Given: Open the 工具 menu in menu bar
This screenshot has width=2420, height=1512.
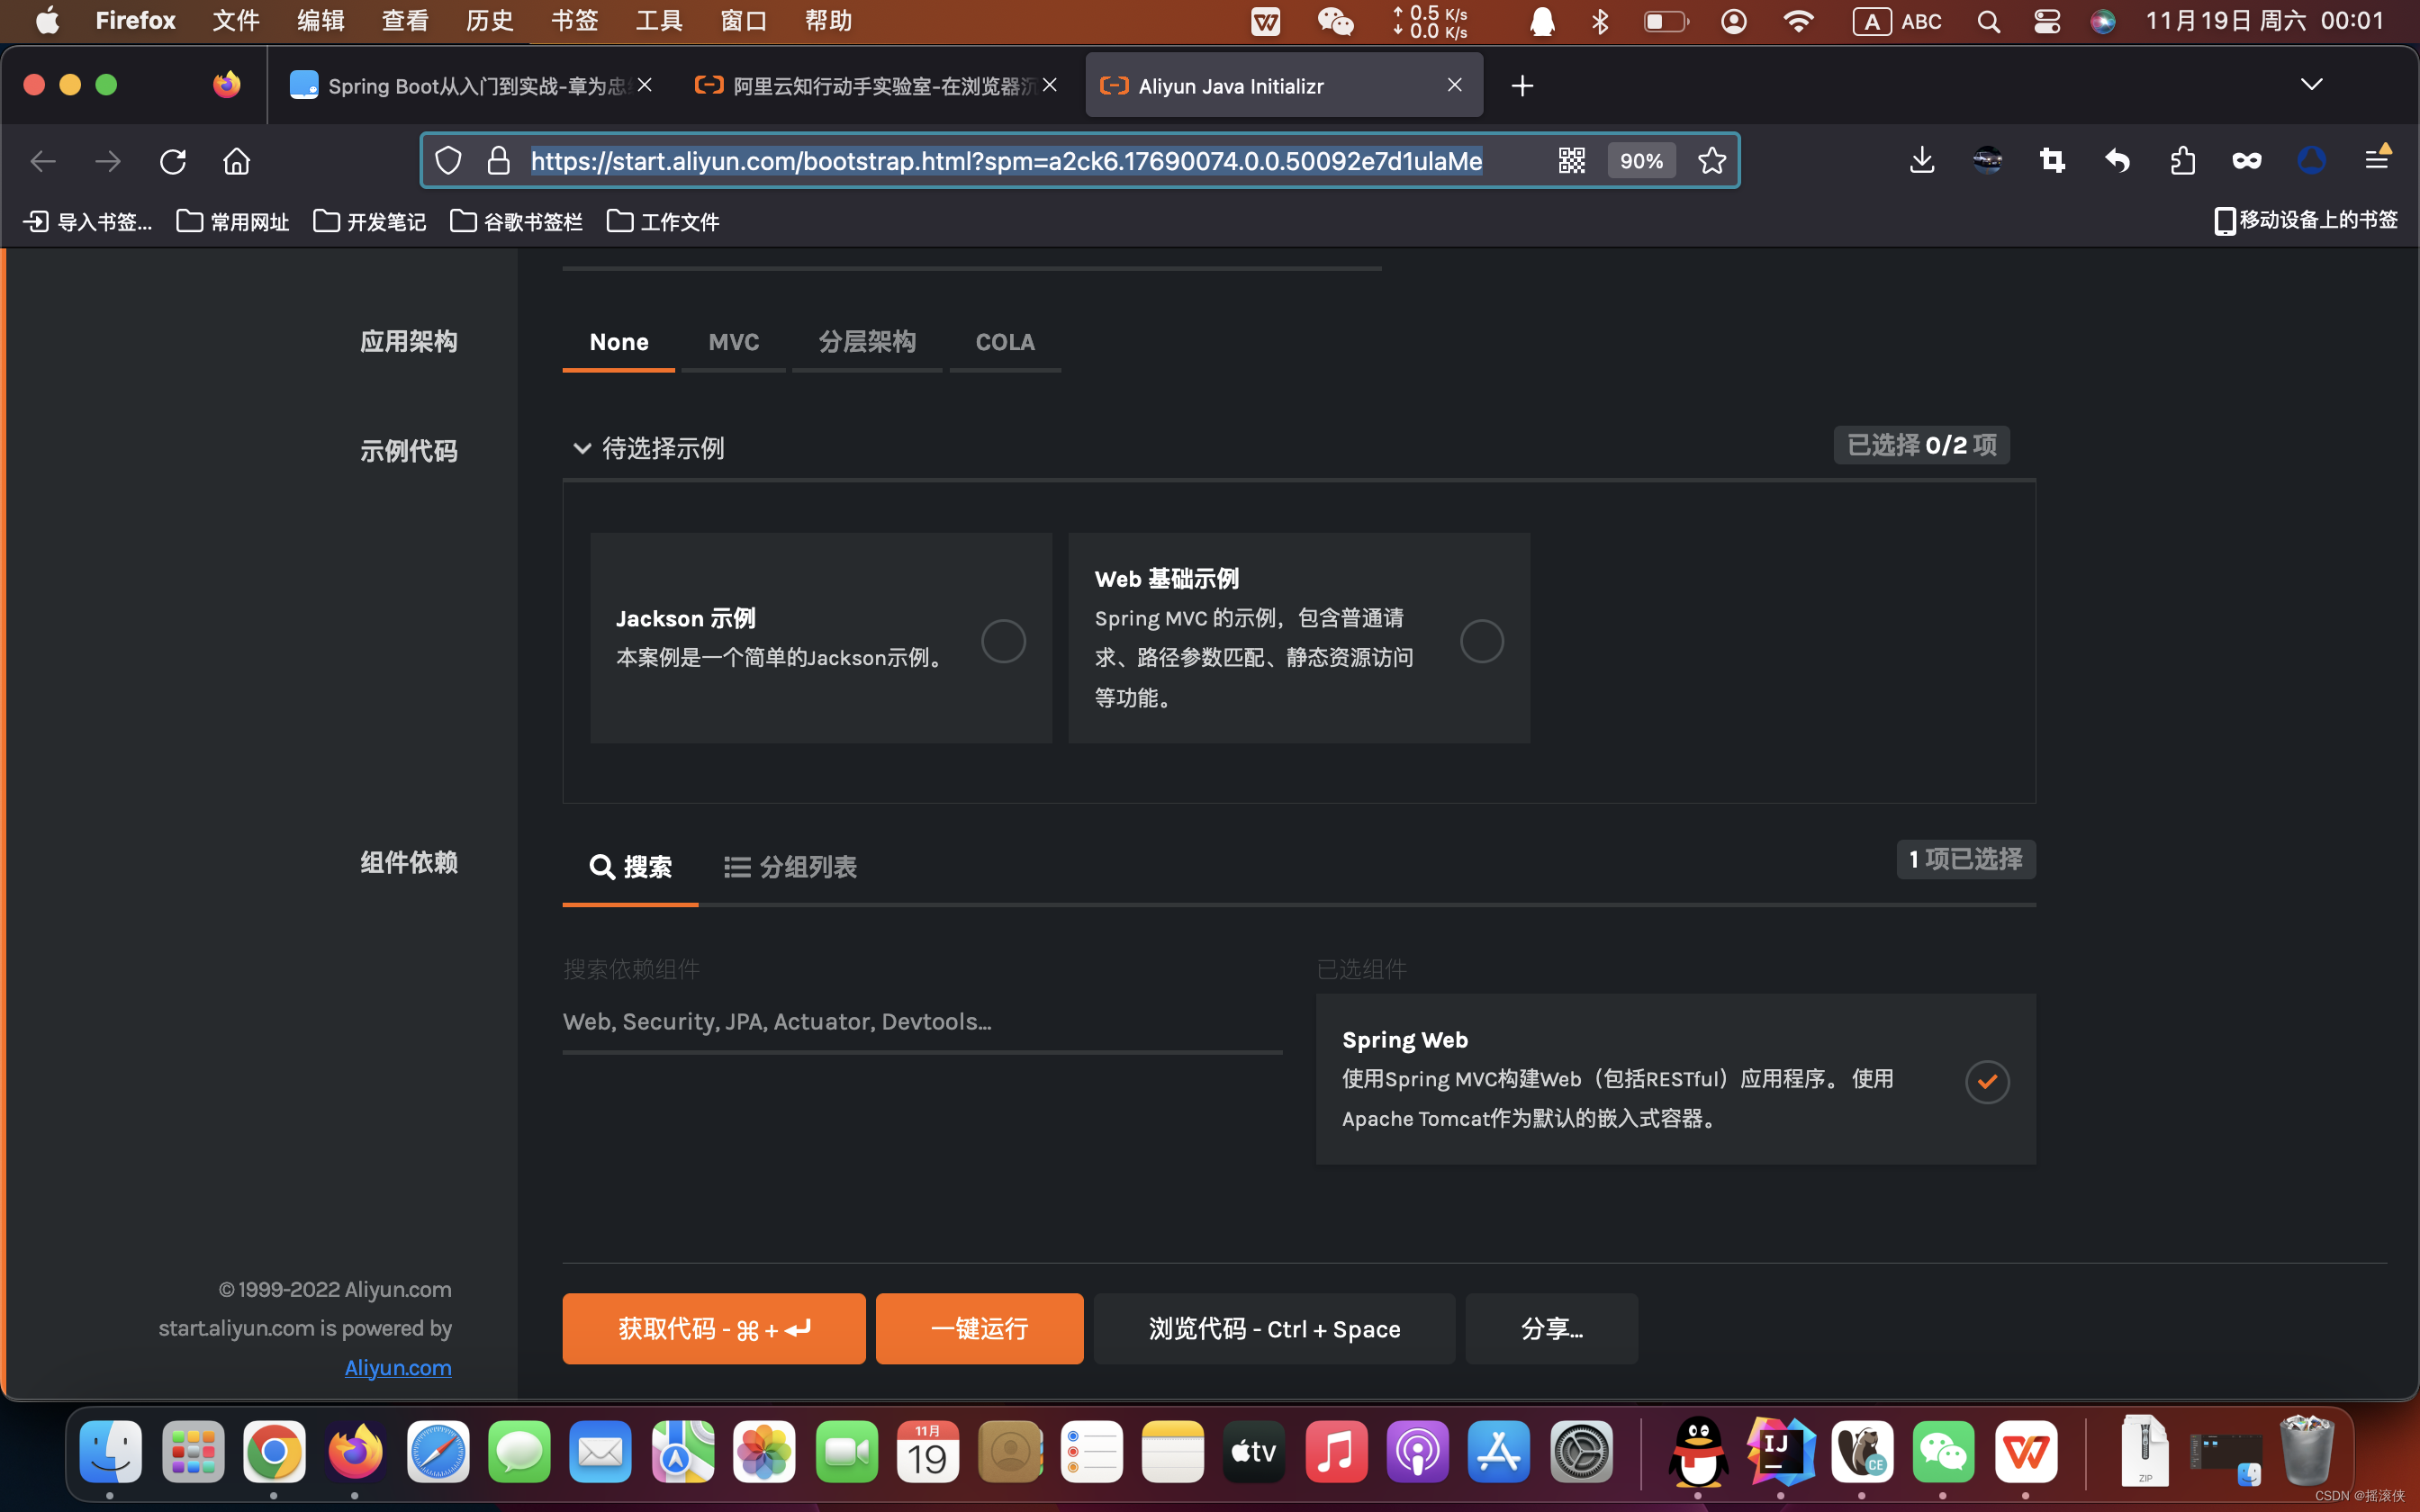Looking at the screenshot, I should point(658,20).
